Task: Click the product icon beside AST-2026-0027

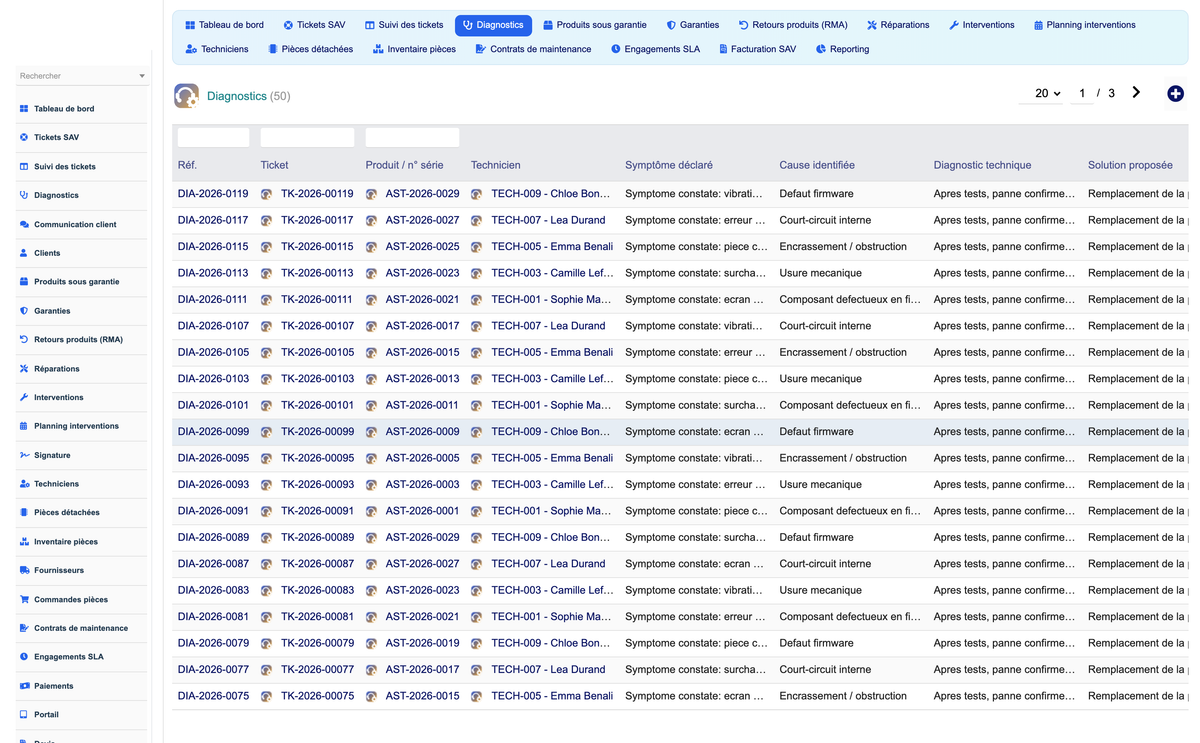Action: point(371,221)
